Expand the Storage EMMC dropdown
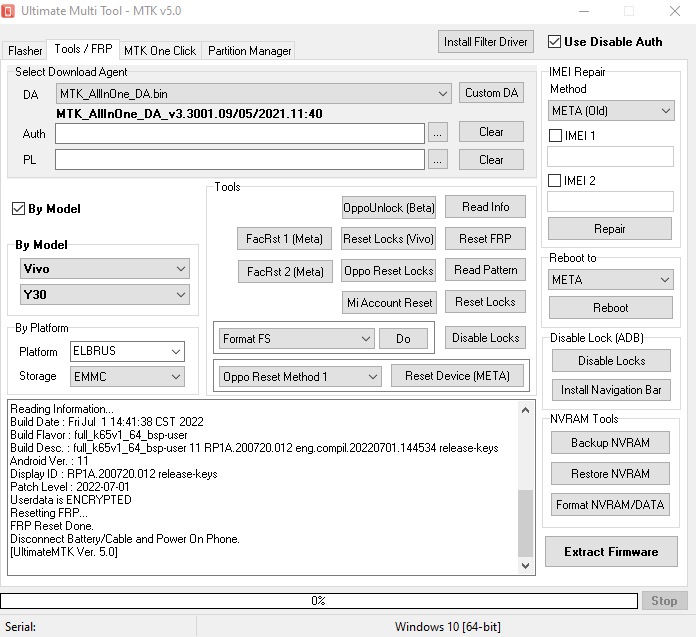Image resolution: width=696 pixels, height=637 pixels. point(127,377)
